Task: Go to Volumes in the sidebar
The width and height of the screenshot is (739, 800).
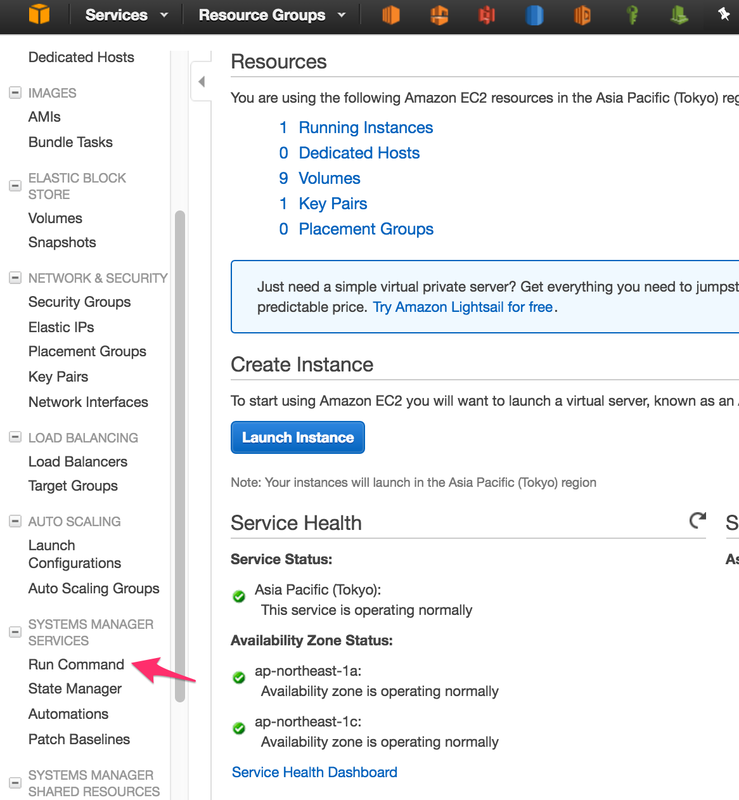Action: coord(55,218)
